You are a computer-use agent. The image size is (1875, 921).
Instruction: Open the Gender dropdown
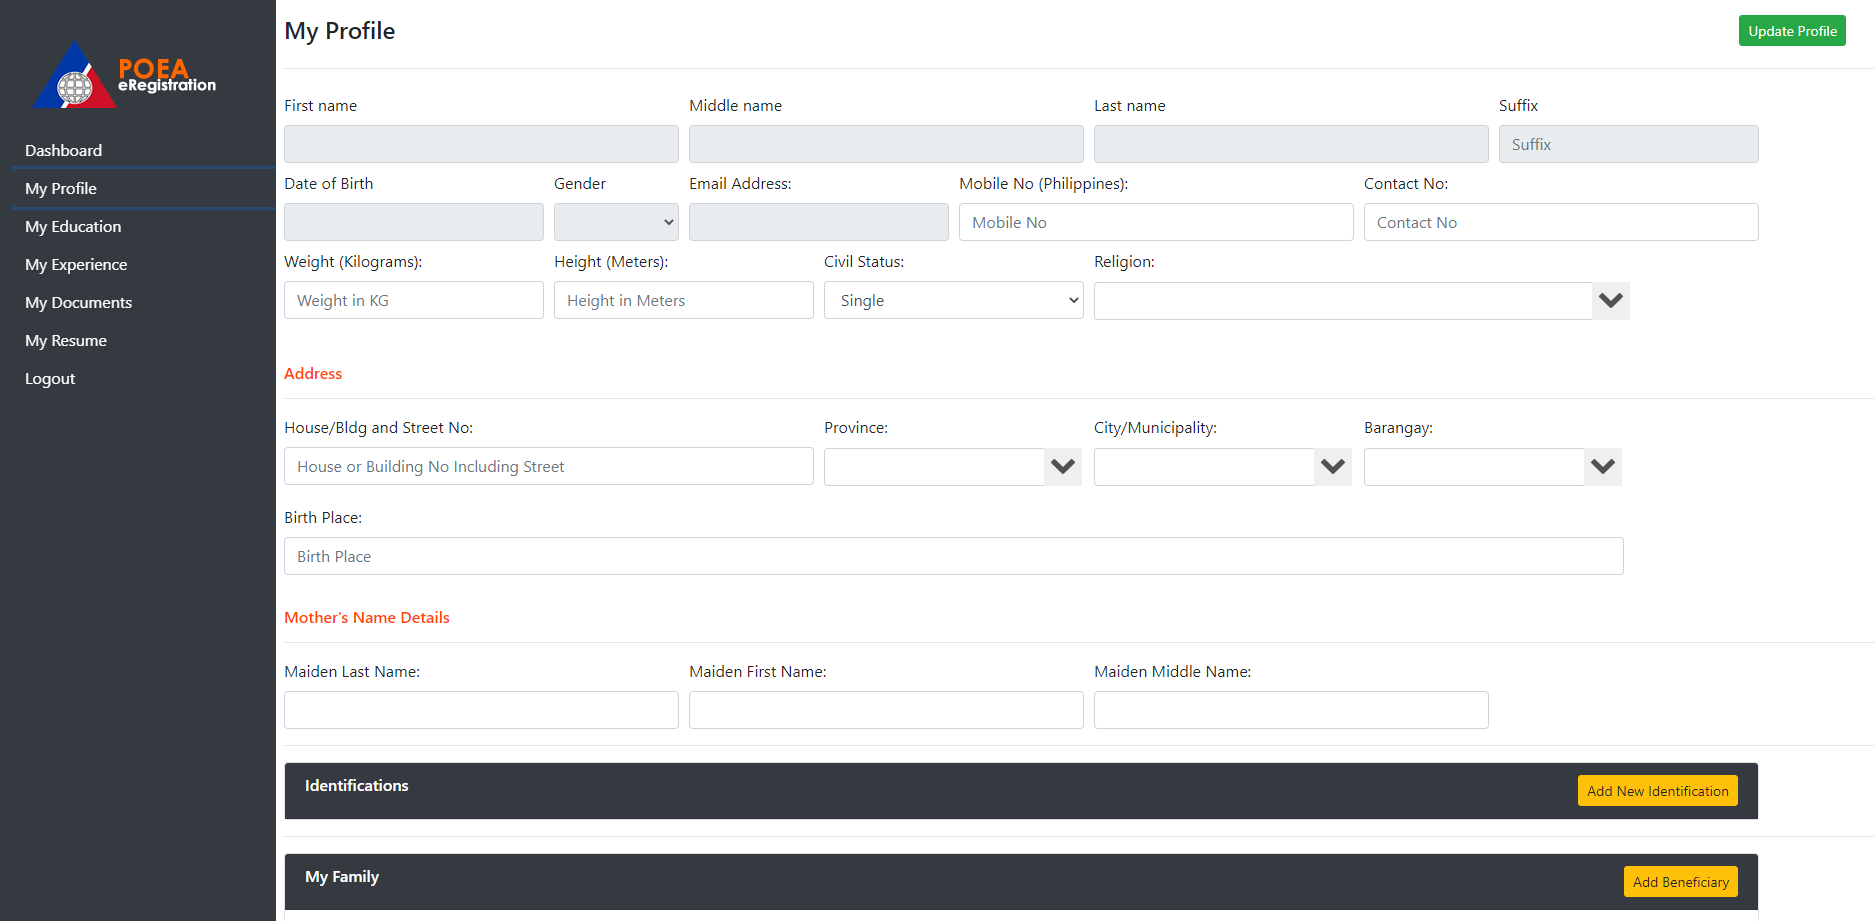click(616, 222)
